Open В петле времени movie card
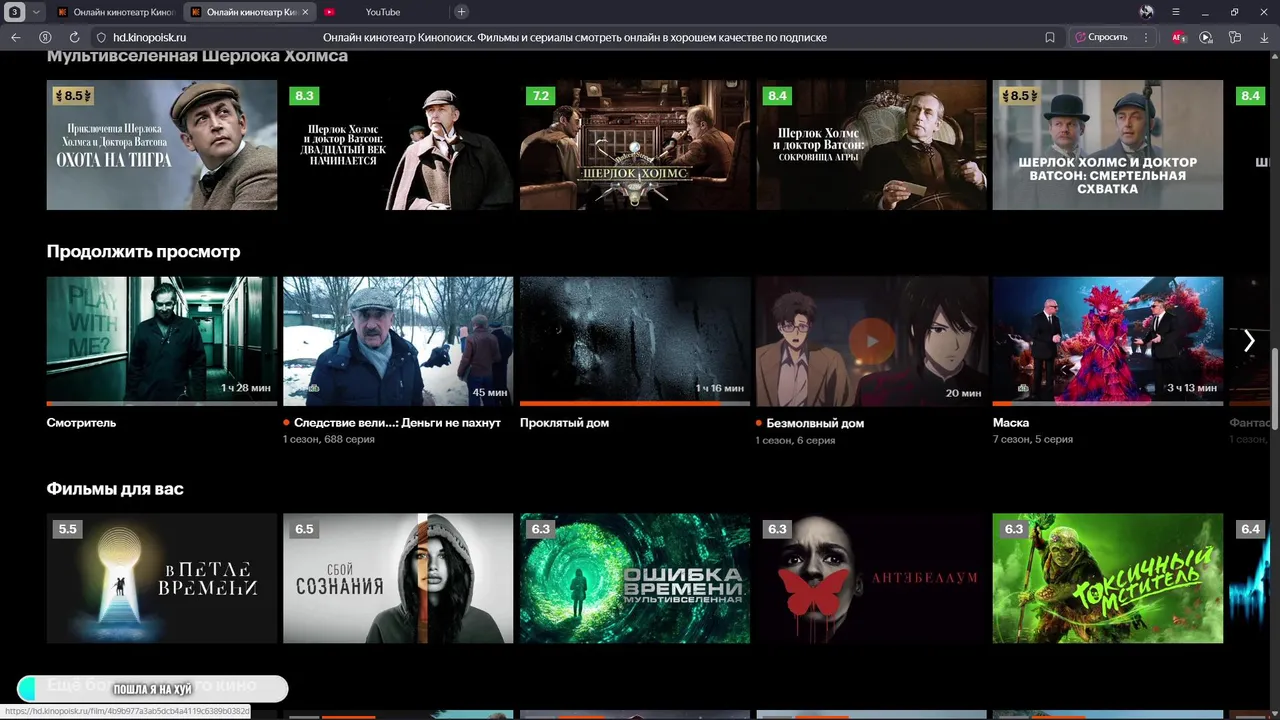This screenshot has height=720, width=1280. coord(162,578)
